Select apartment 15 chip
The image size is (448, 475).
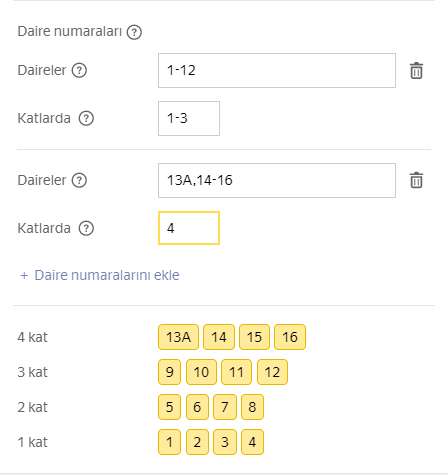[254, 337]
